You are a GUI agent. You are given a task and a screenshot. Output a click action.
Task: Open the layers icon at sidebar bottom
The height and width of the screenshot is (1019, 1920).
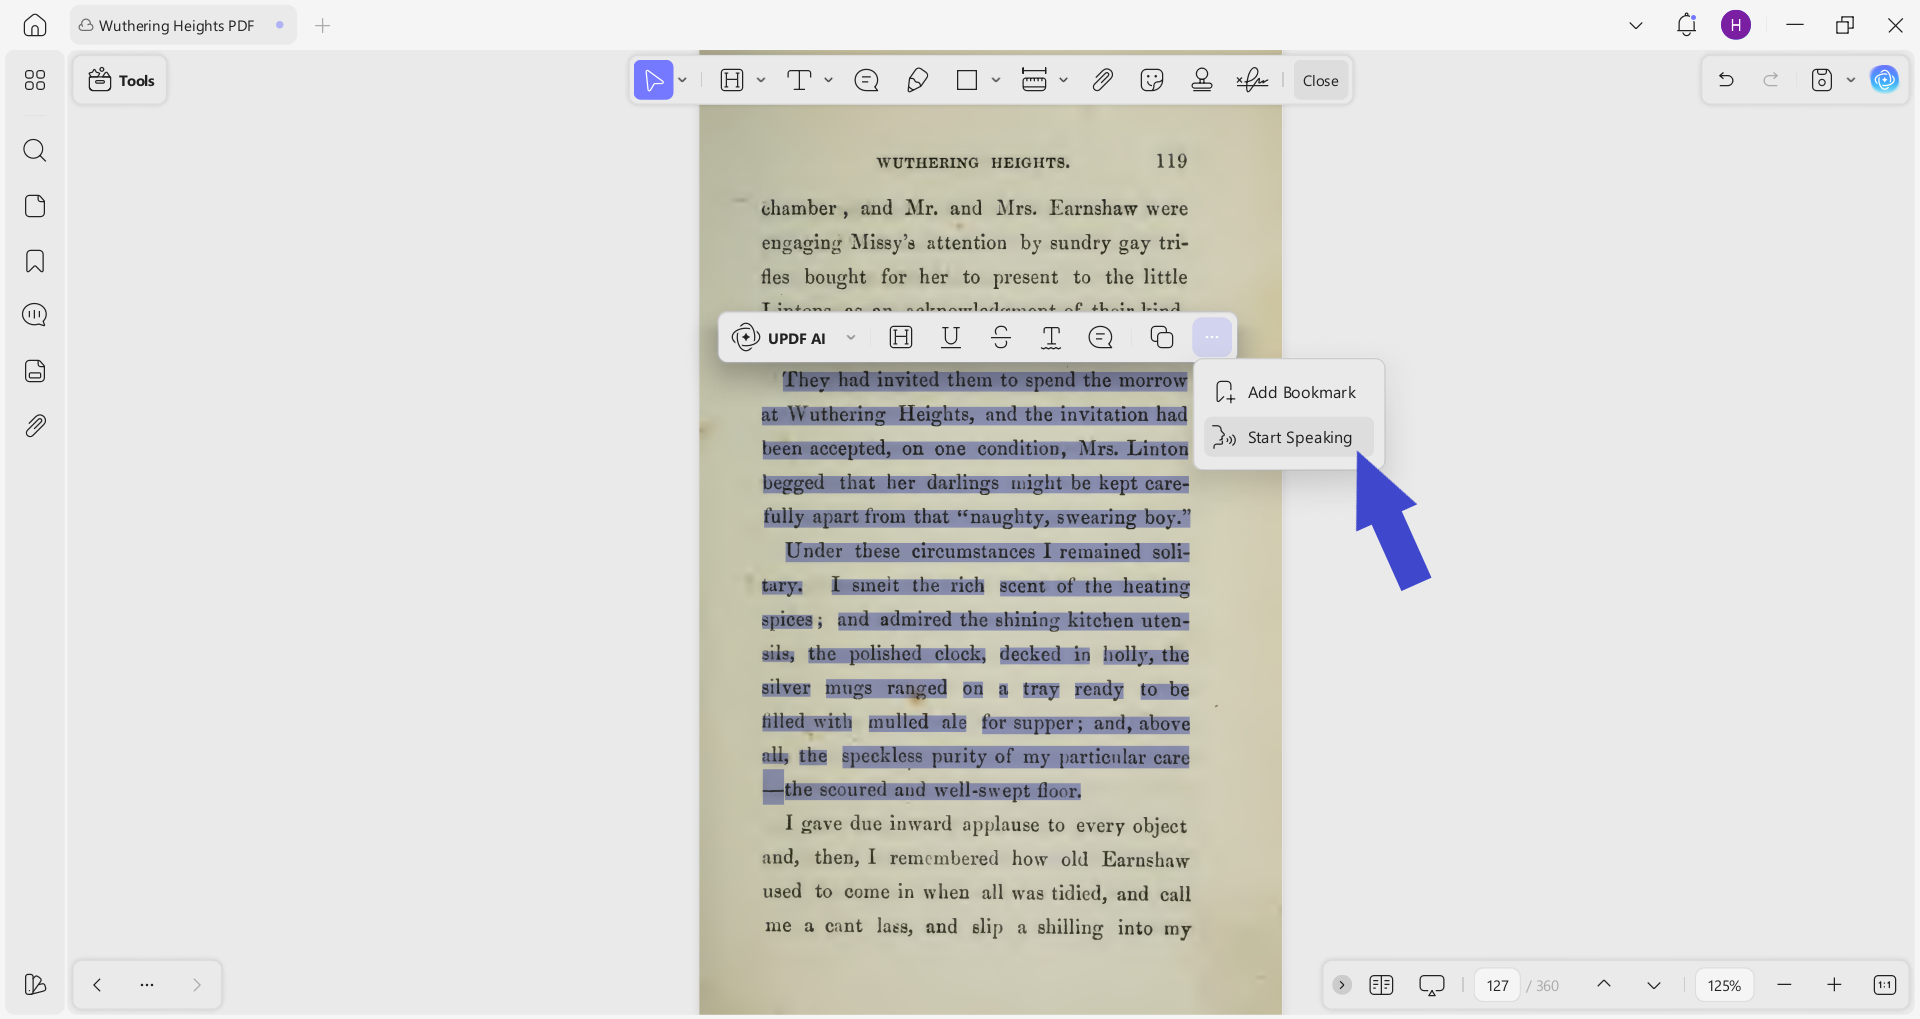(35, 985)
